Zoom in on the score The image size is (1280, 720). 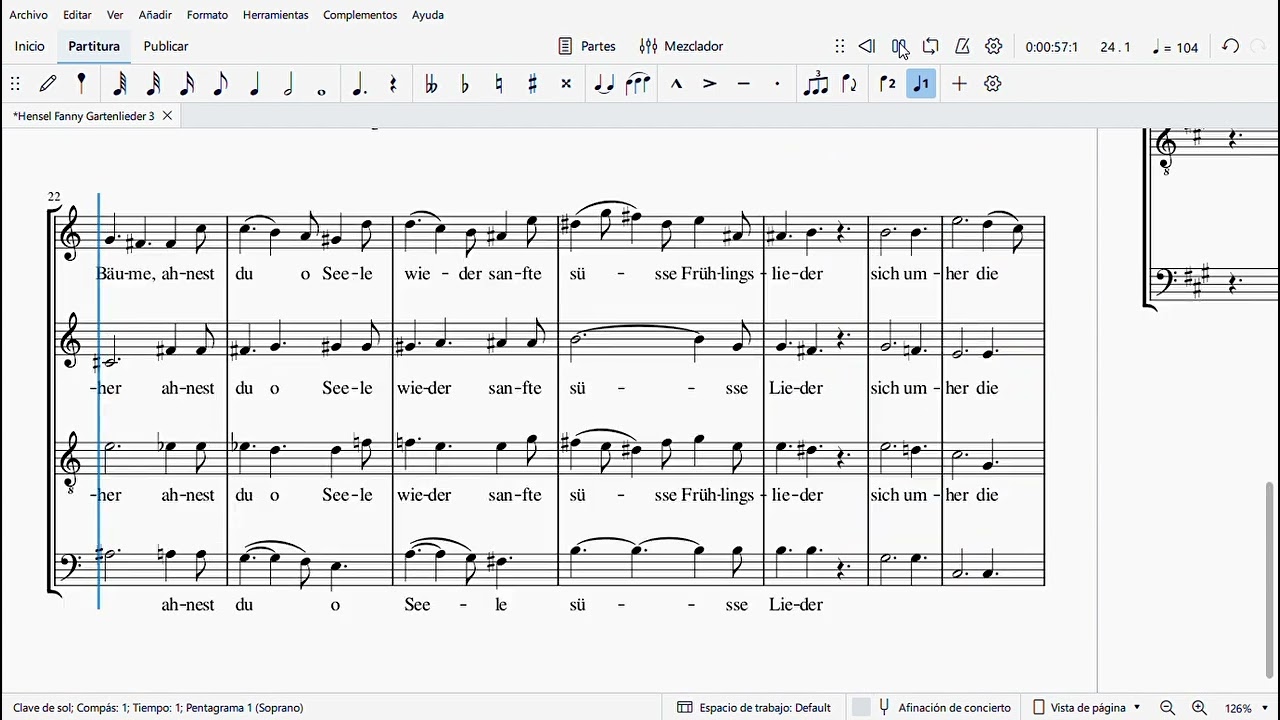[x=1199, y=708]
